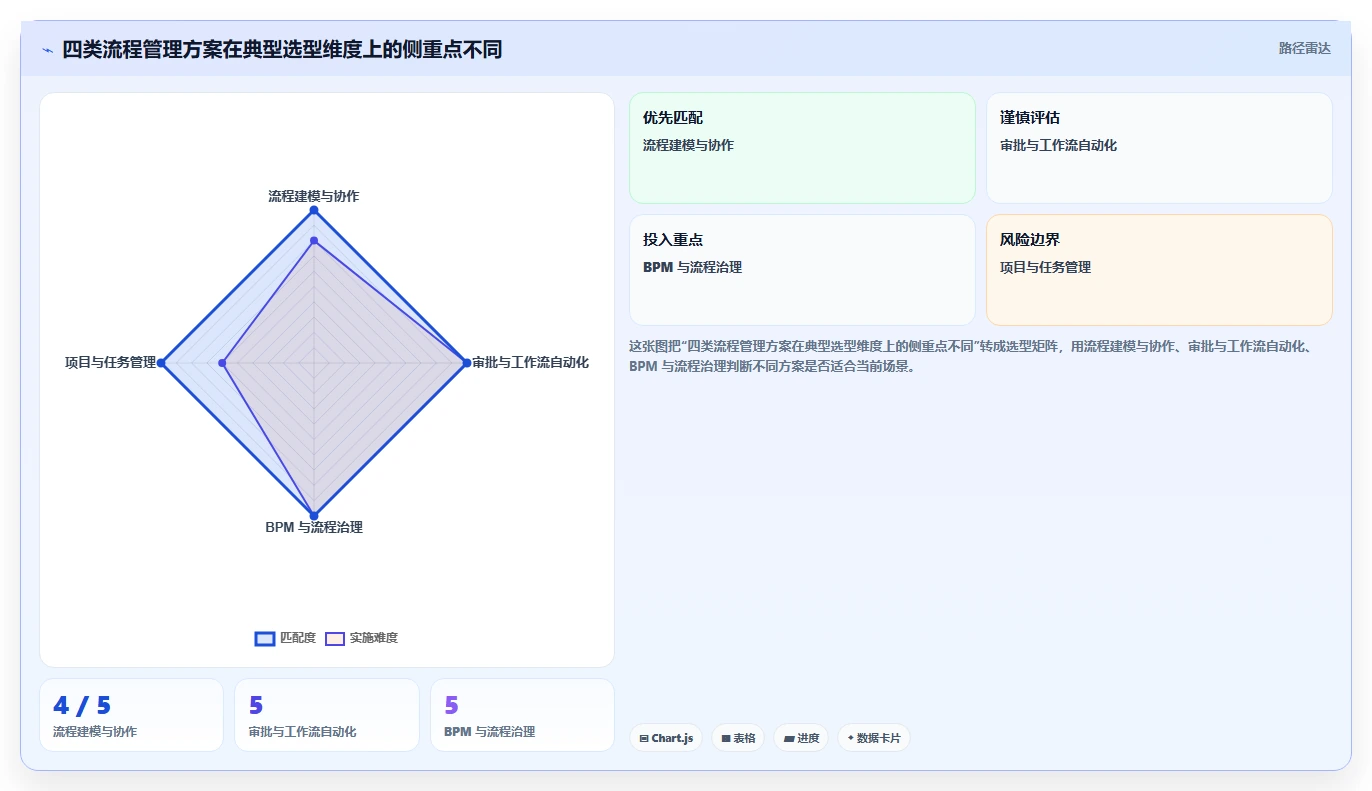
Task: Select the 进度 tag chip
Action: [801, 738]
